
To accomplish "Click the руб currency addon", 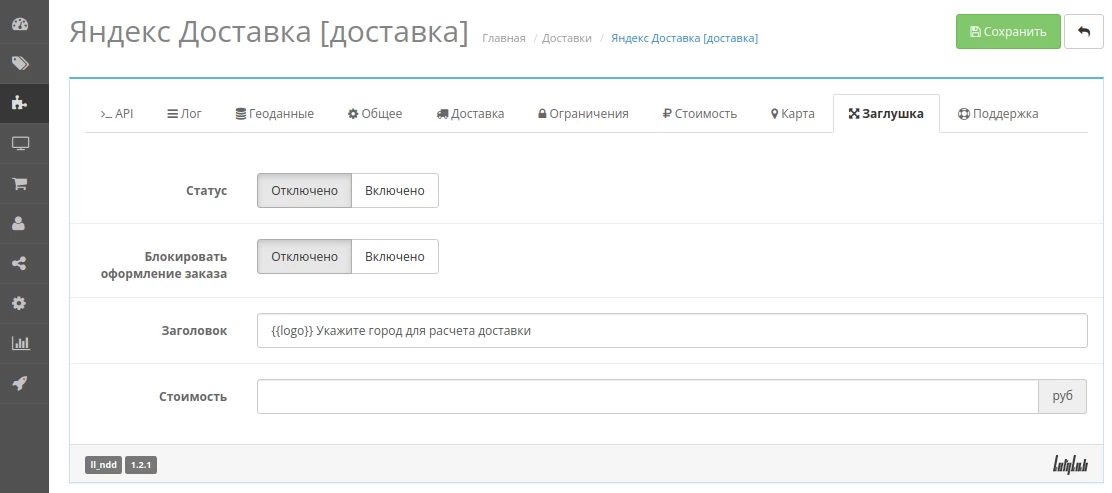I will (x=1062, y=397).
